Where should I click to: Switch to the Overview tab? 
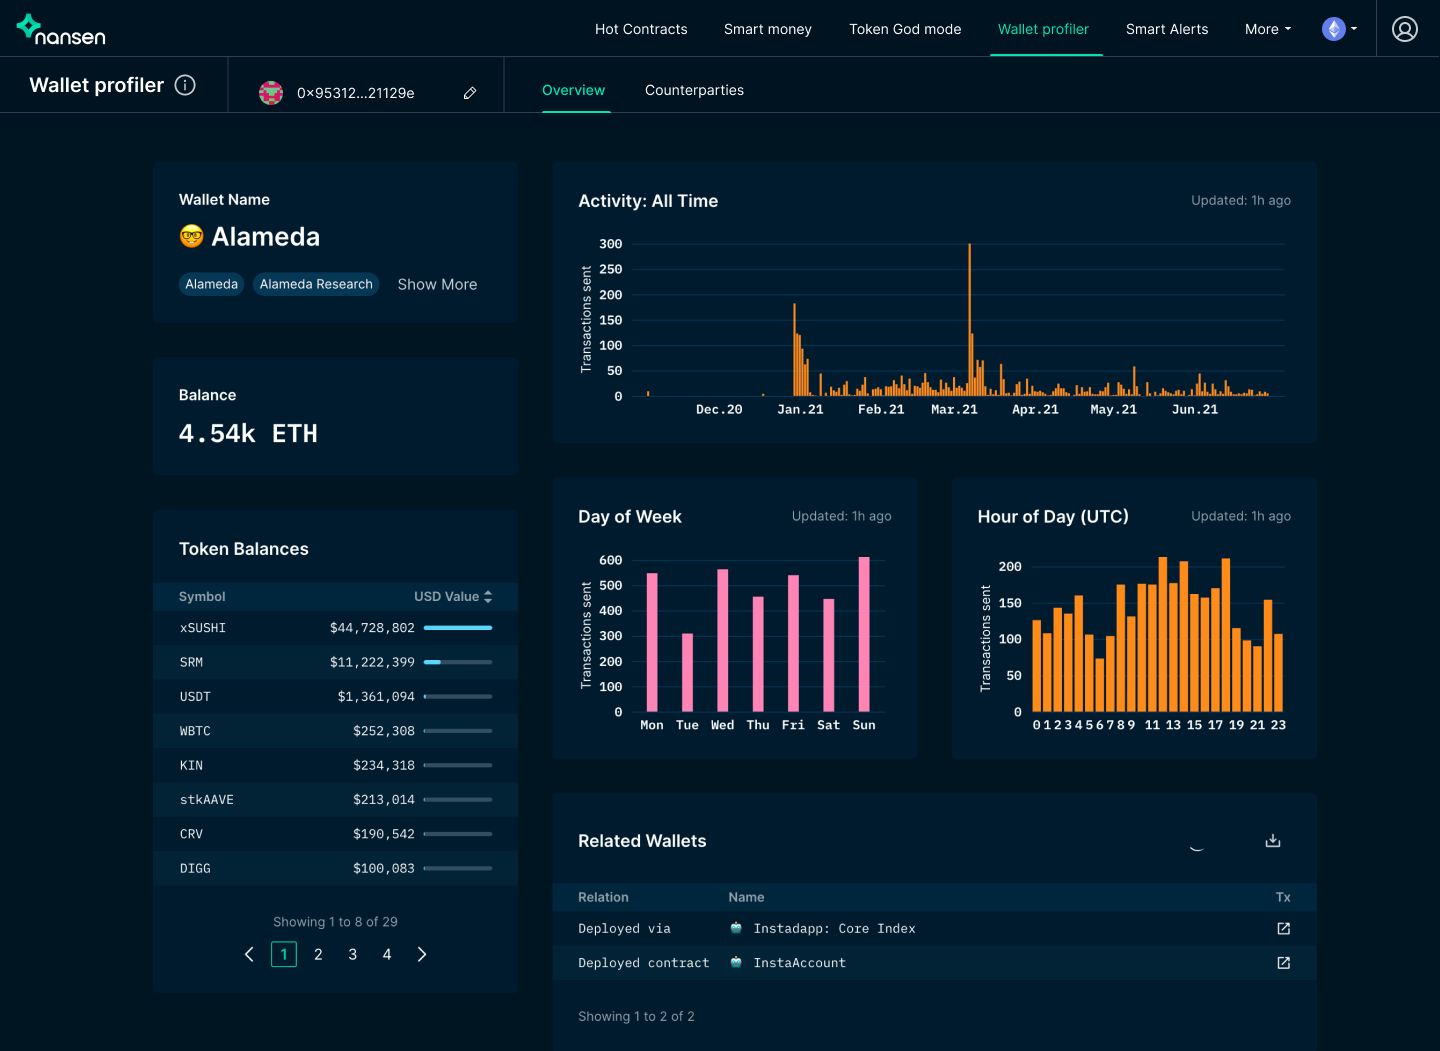[x=573, y=90]
